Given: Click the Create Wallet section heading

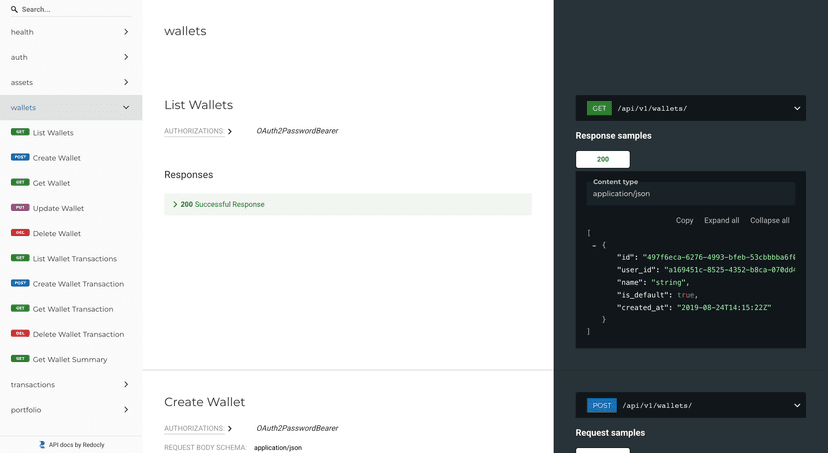Looking at the screenshot, I should pos(204,402).
